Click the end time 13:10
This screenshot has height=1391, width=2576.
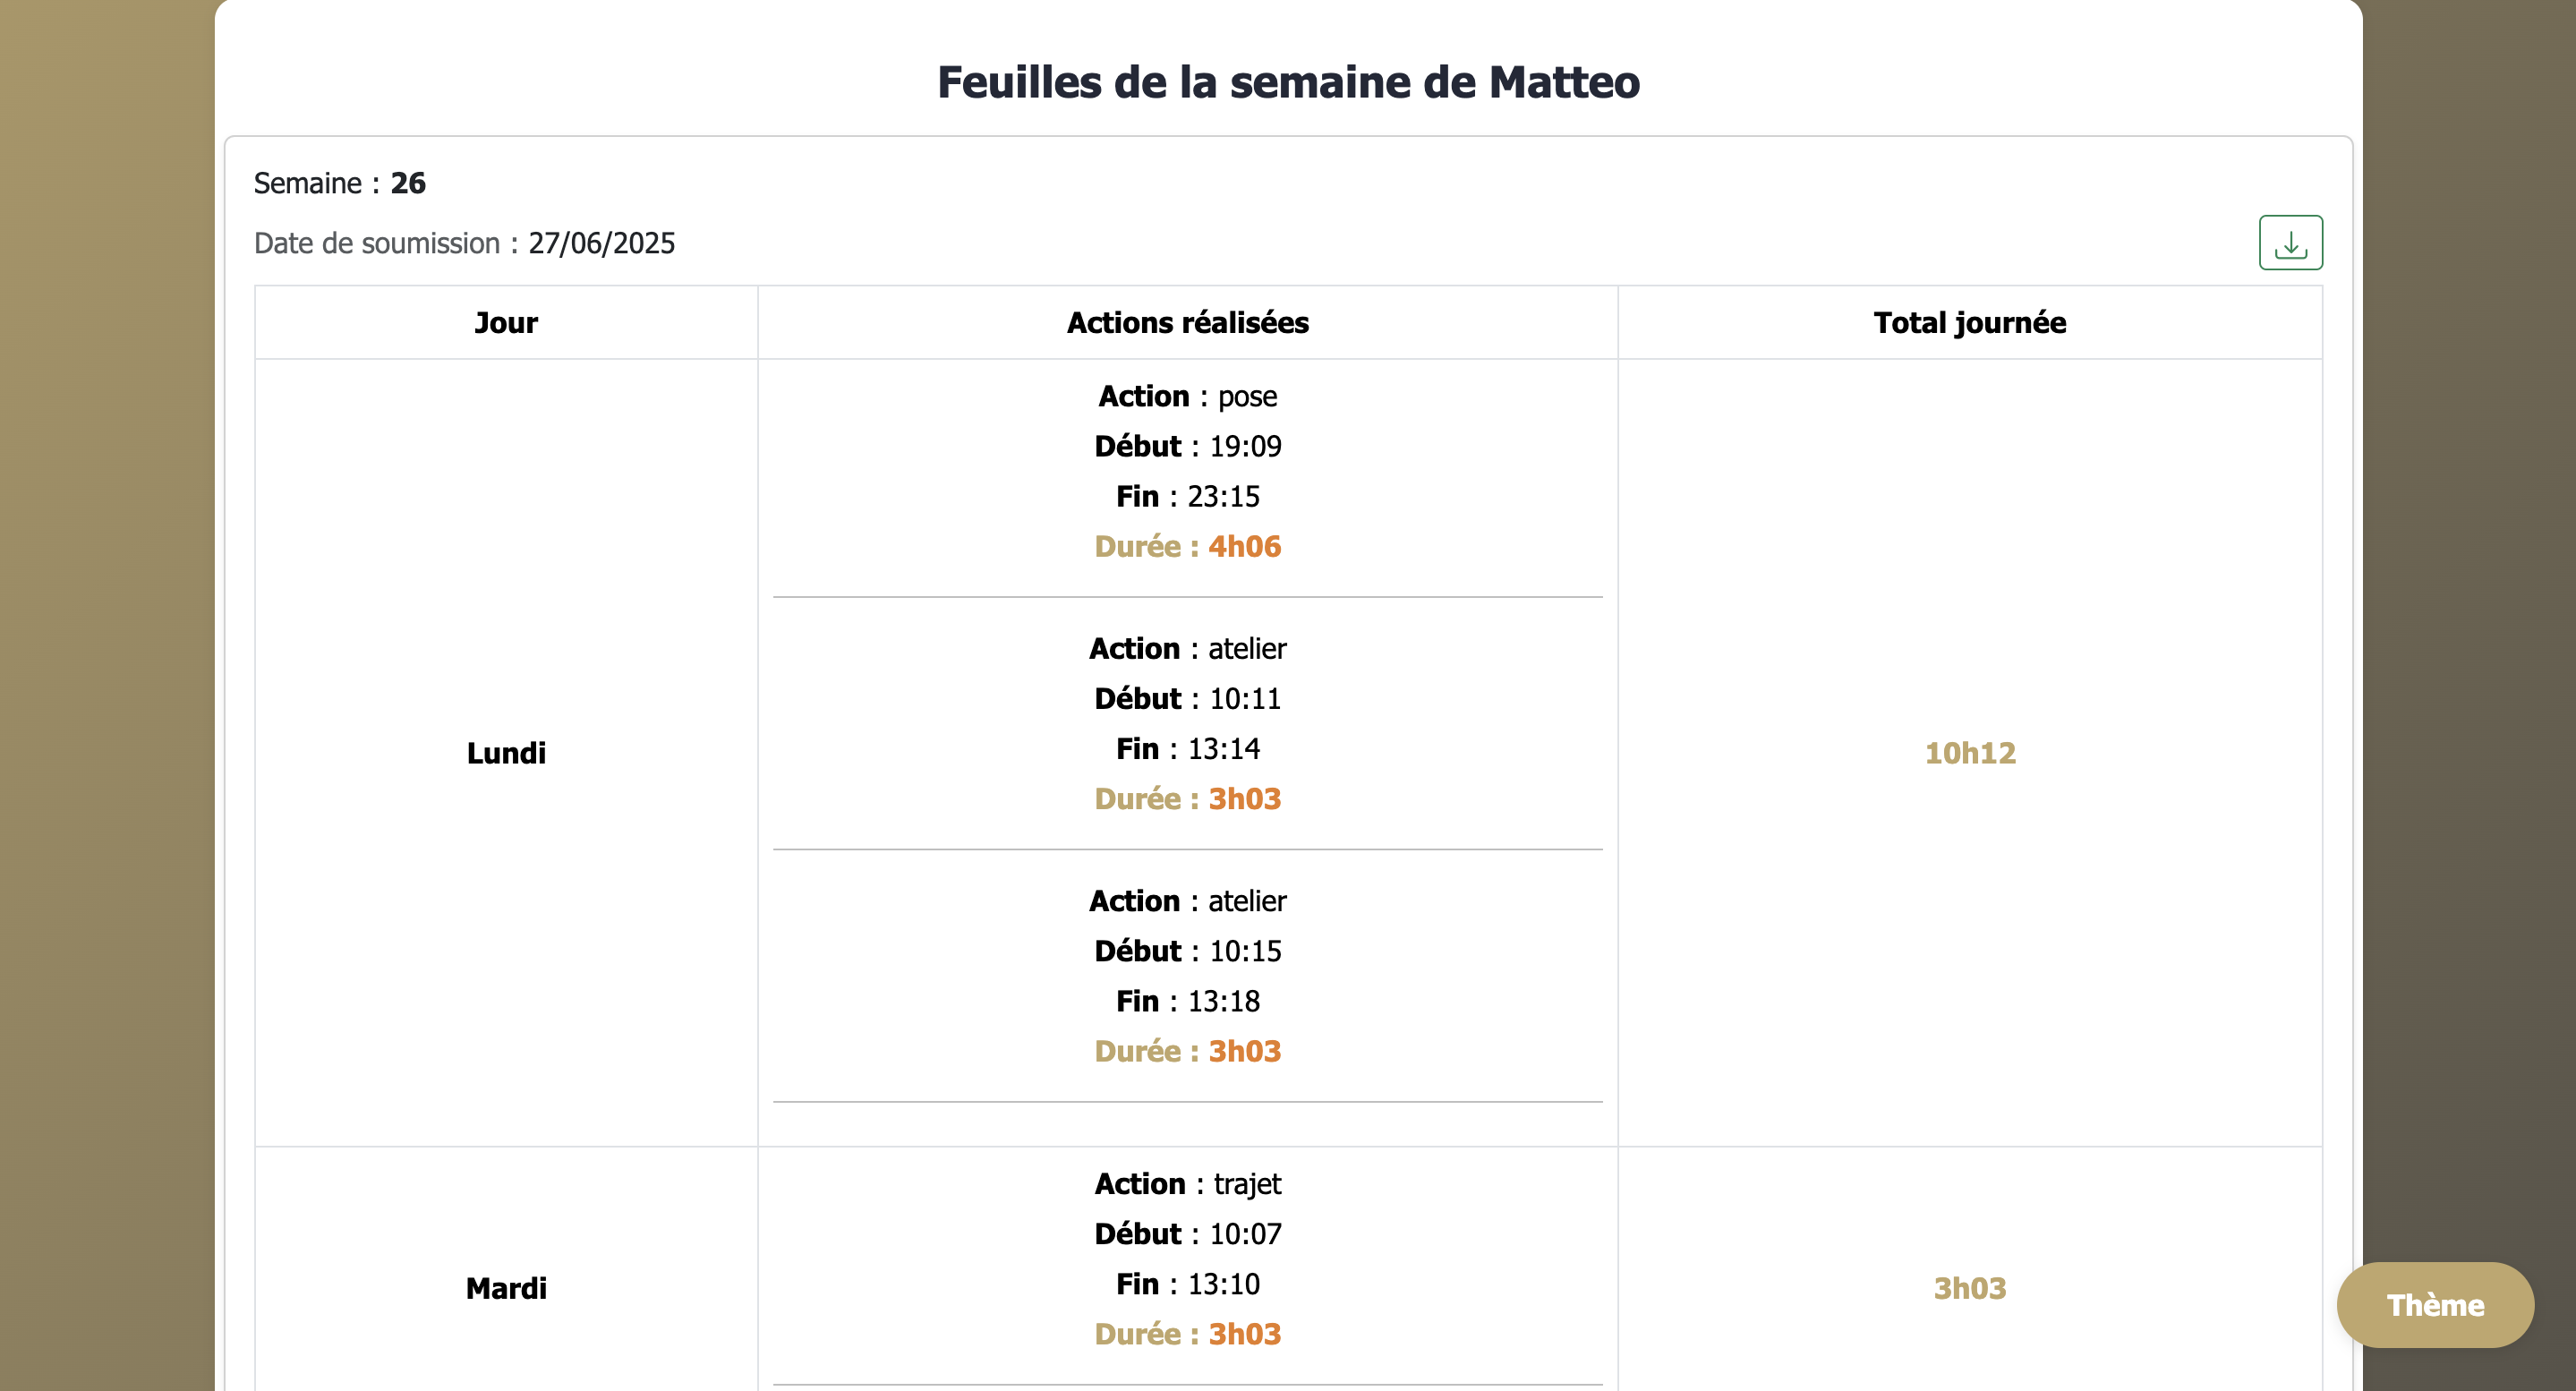coord(1223,1284)
